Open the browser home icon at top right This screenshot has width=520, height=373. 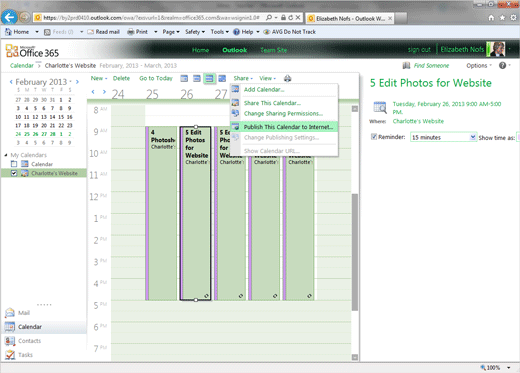pos(491,18)
